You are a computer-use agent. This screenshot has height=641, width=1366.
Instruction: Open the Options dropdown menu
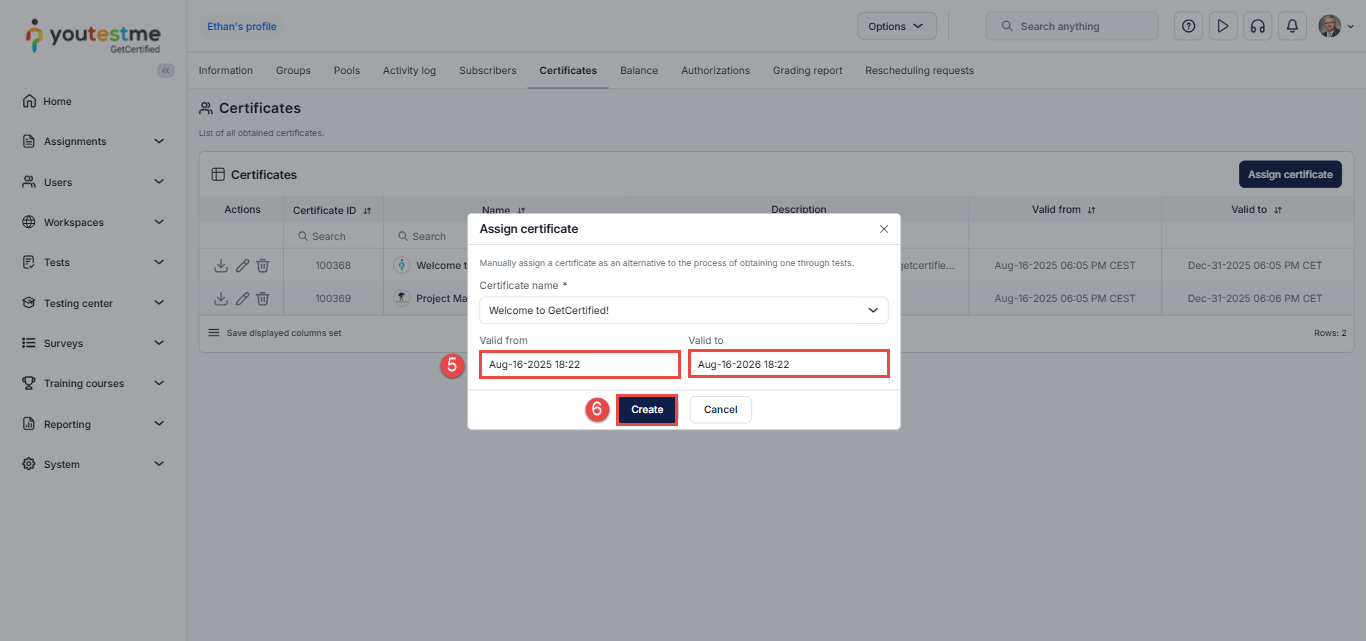tap(896, 26)
